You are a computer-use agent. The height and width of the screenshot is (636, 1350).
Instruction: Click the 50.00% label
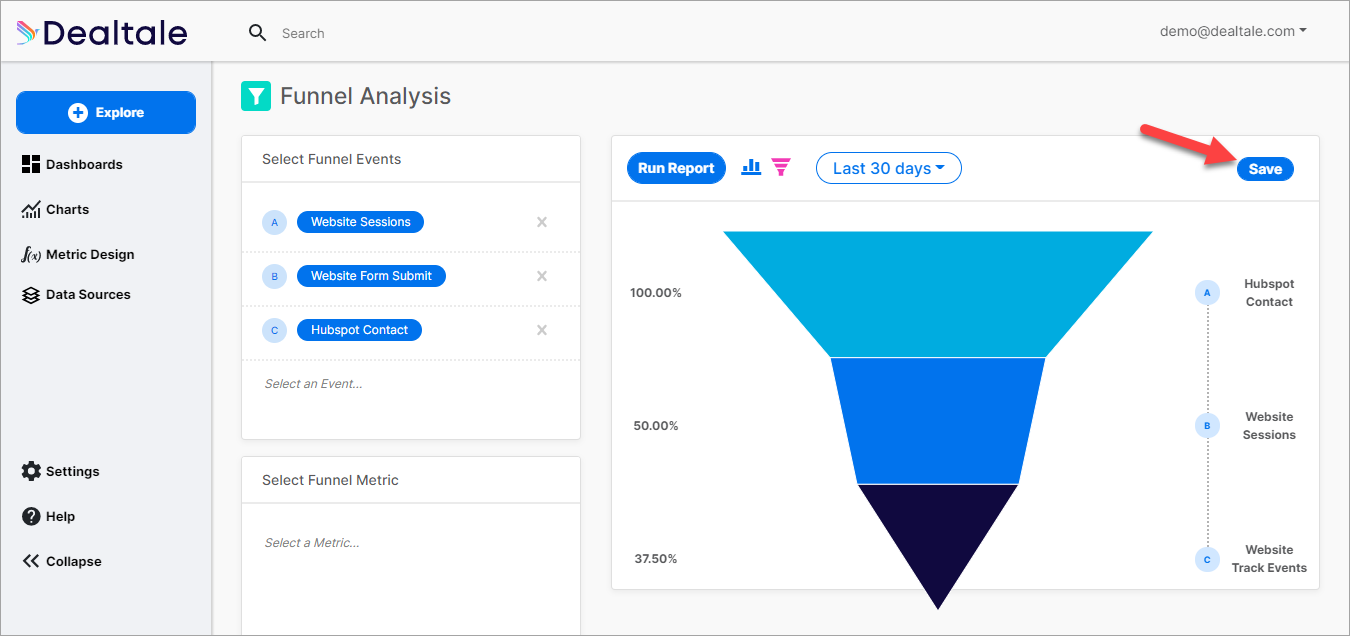pyautogui.click(x=656, y=426)
